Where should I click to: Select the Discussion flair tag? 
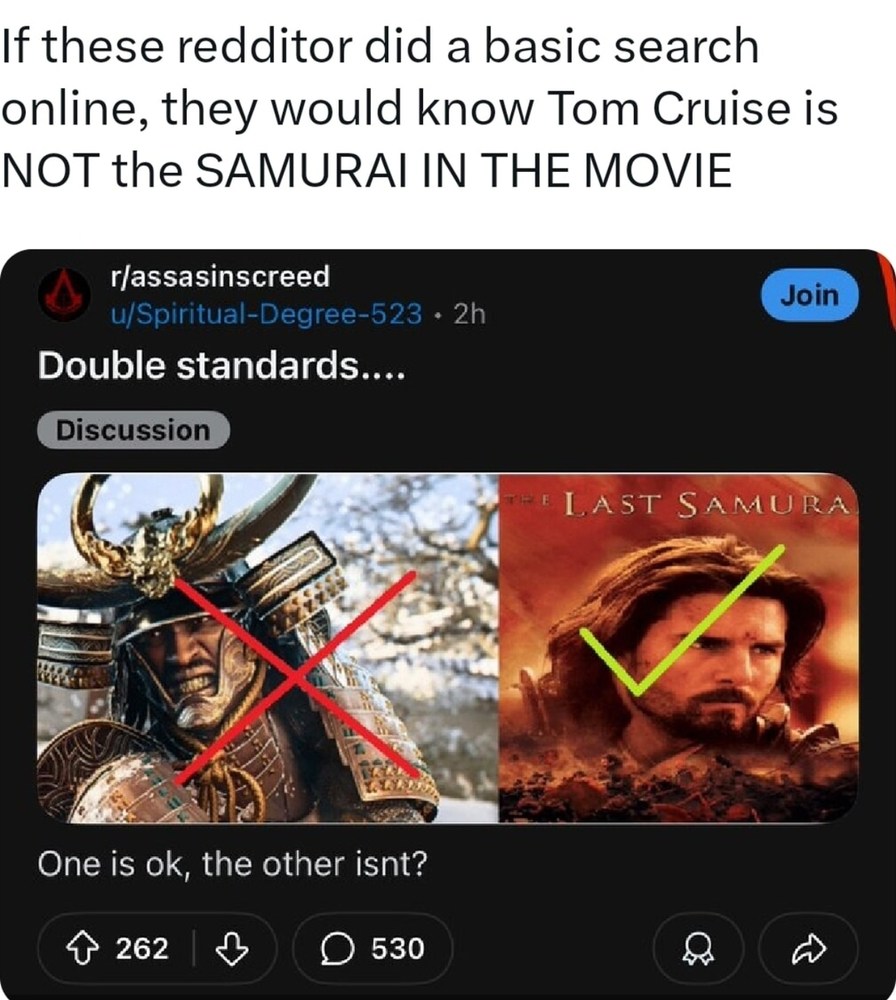(x=133, y=430)
